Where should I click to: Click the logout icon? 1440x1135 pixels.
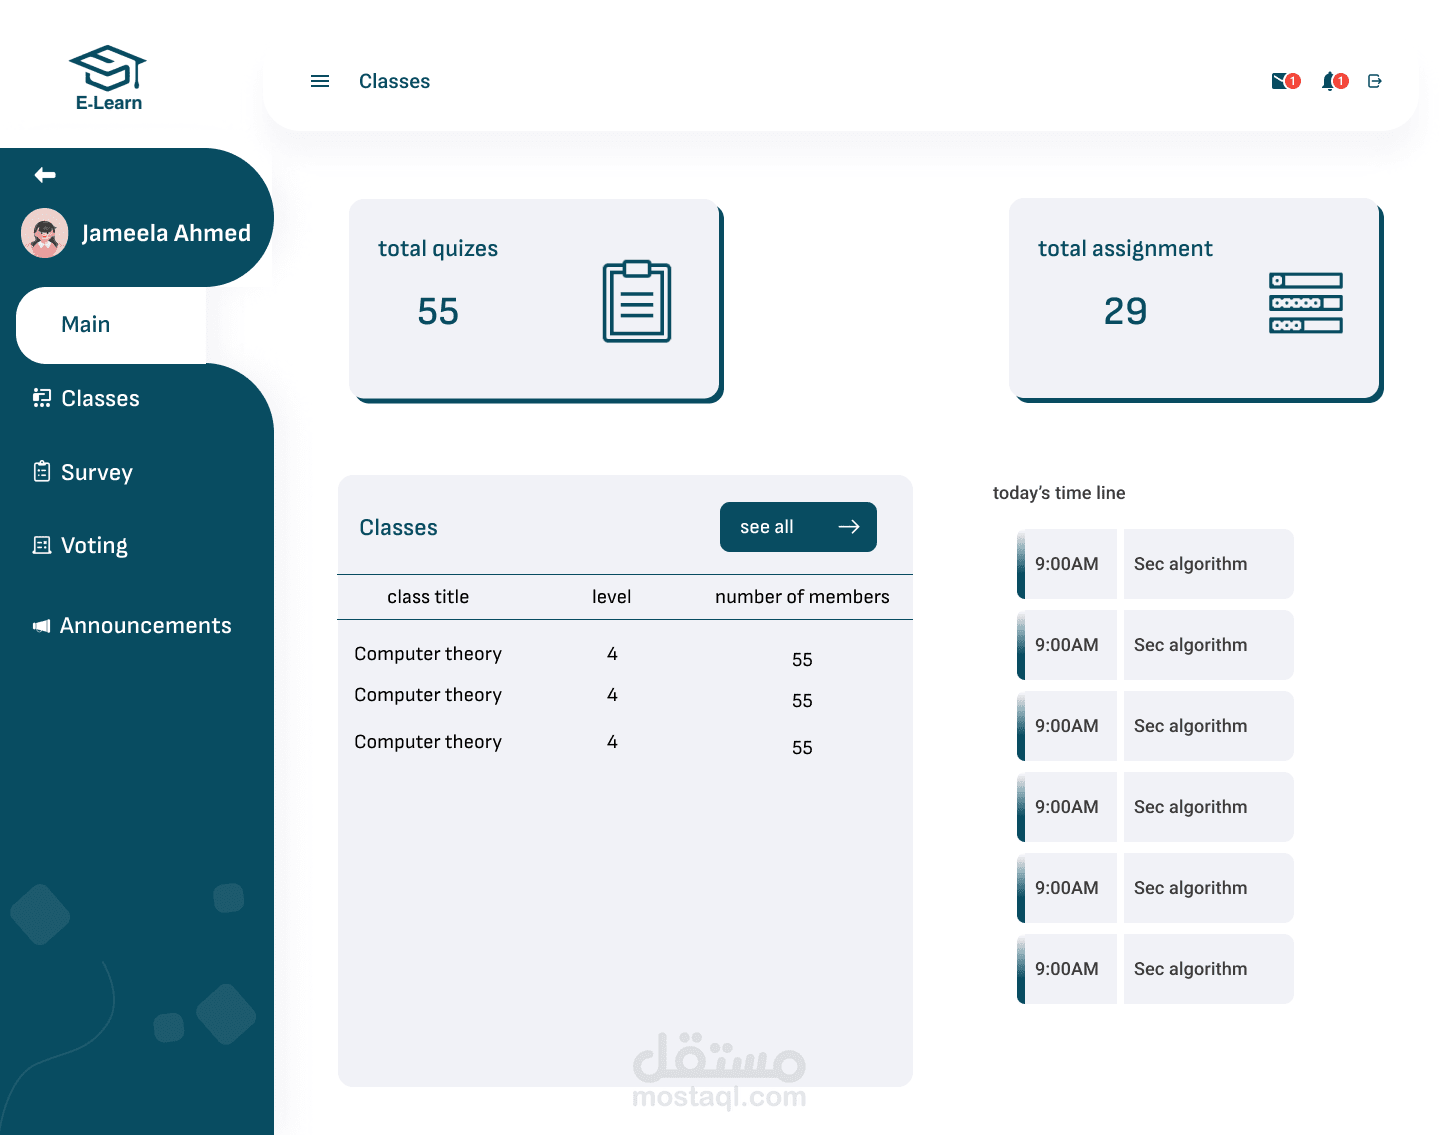point(1375,81)
